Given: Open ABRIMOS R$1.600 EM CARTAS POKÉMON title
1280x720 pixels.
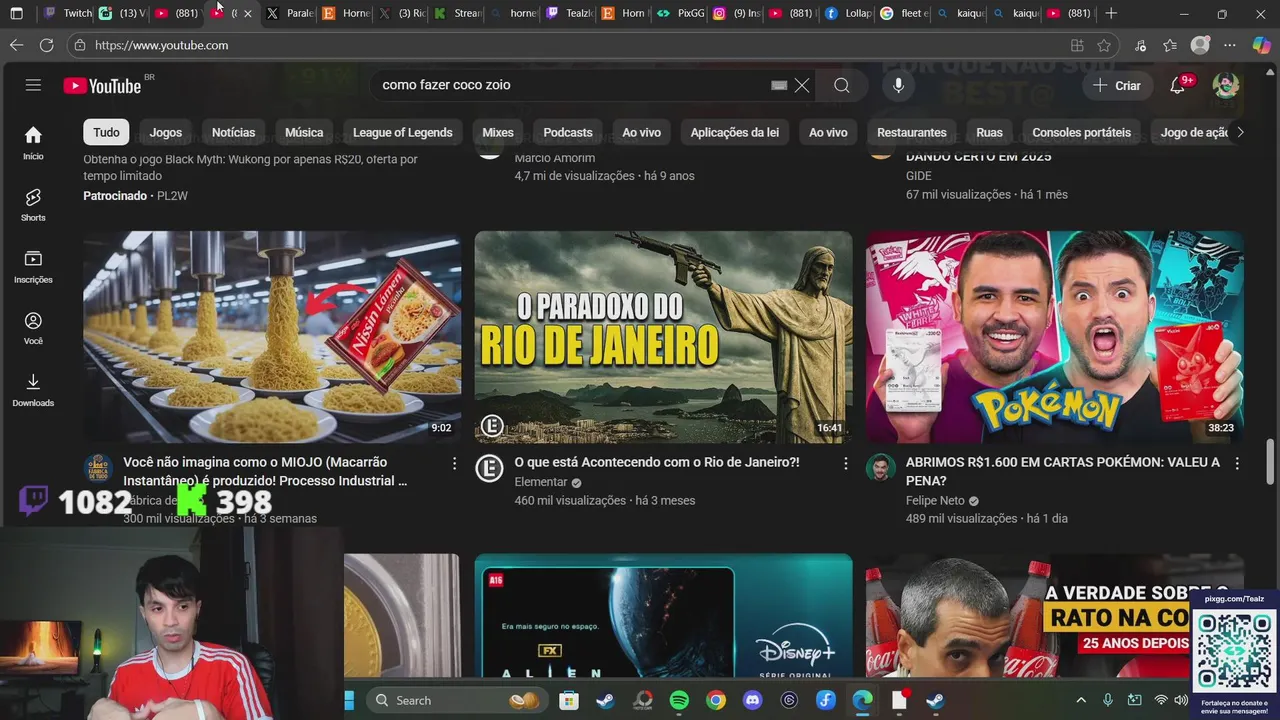Looking at the screenshot, I should click(1063, 471).
